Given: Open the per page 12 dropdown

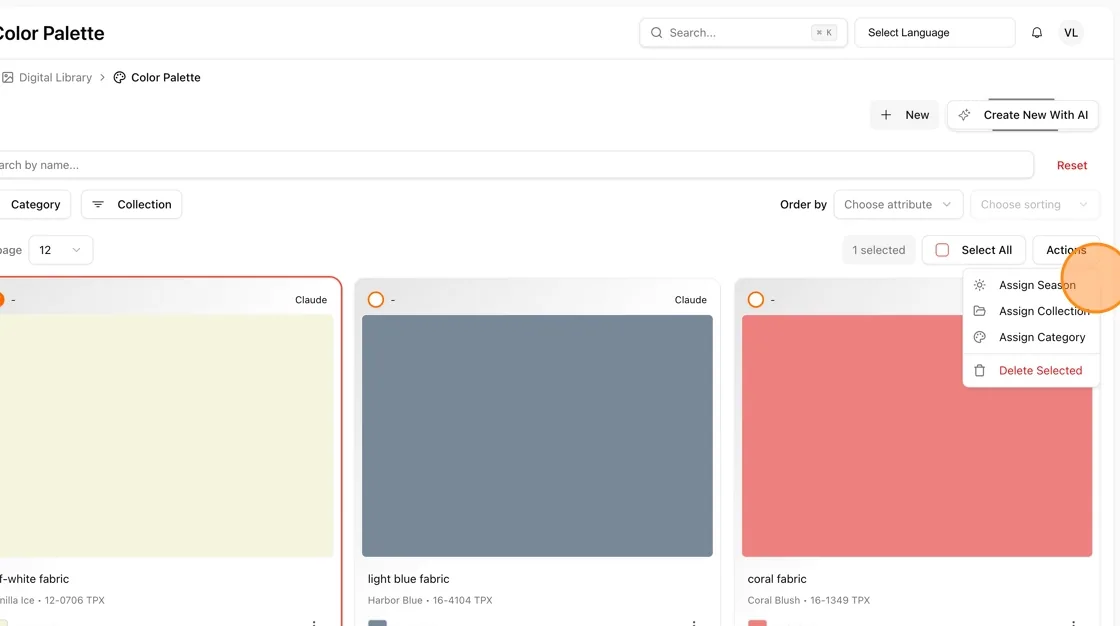Looking at the screenshot, I should click(60, 250).
